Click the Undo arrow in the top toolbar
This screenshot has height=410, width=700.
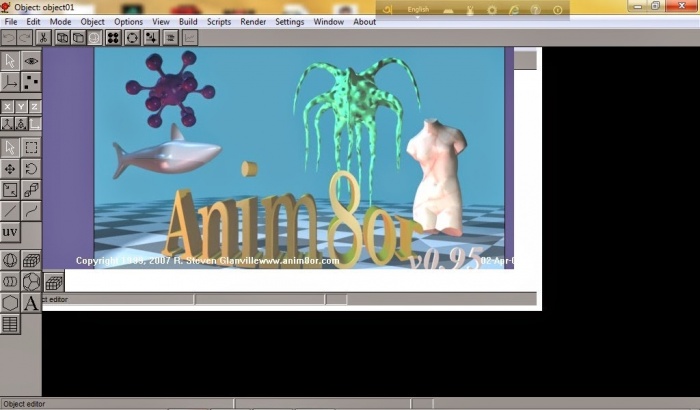tap(8, 38)
